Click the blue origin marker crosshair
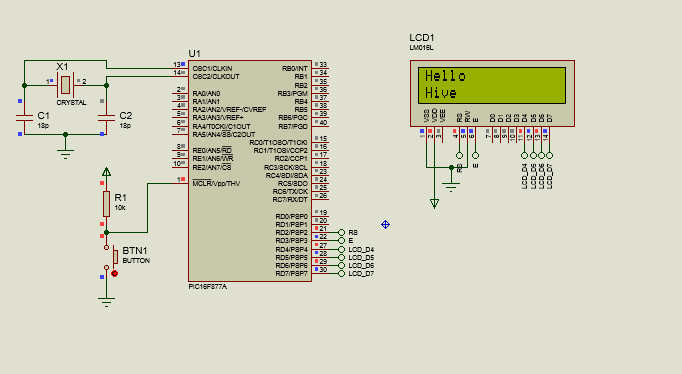 pos(385,224)
